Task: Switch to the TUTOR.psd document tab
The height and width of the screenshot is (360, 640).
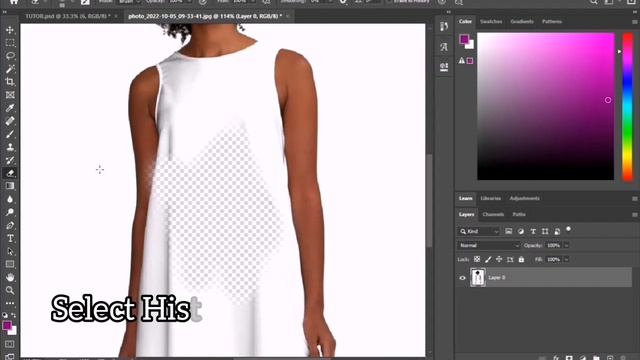Action: [67, 16]
